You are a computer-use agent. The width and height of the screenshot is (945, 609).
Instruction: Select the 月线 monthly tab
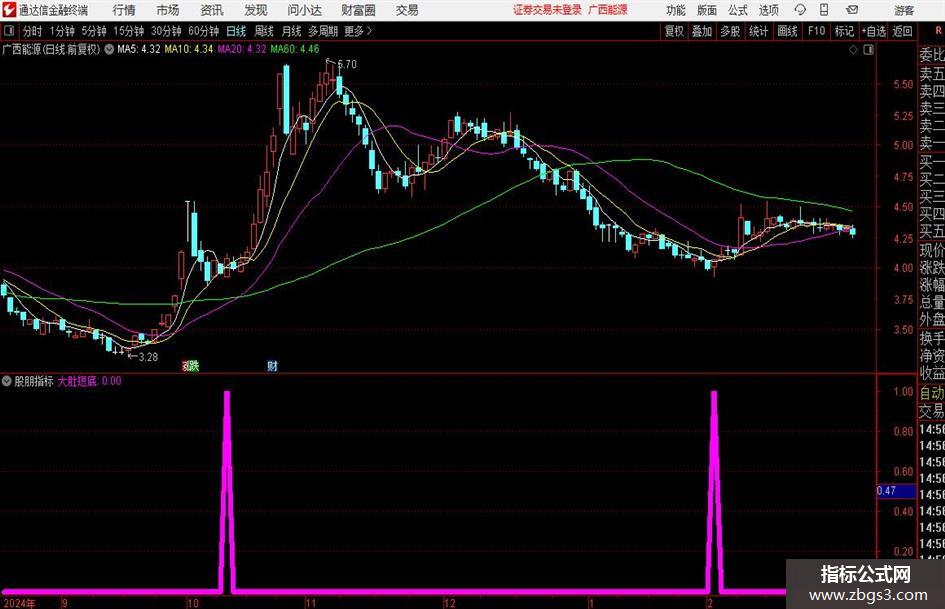tap(292, 31)
